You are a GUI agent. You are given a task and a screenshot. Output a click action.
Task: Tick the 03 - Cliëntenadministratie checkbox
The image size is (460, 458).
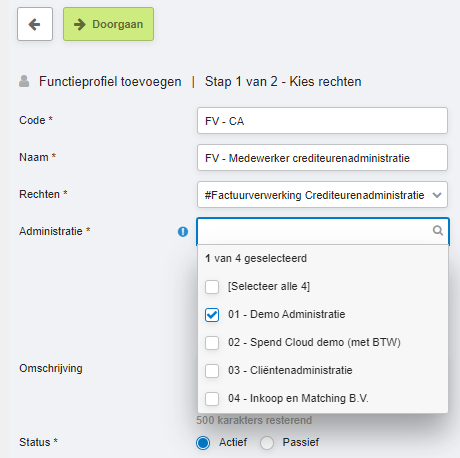point(212,370)
